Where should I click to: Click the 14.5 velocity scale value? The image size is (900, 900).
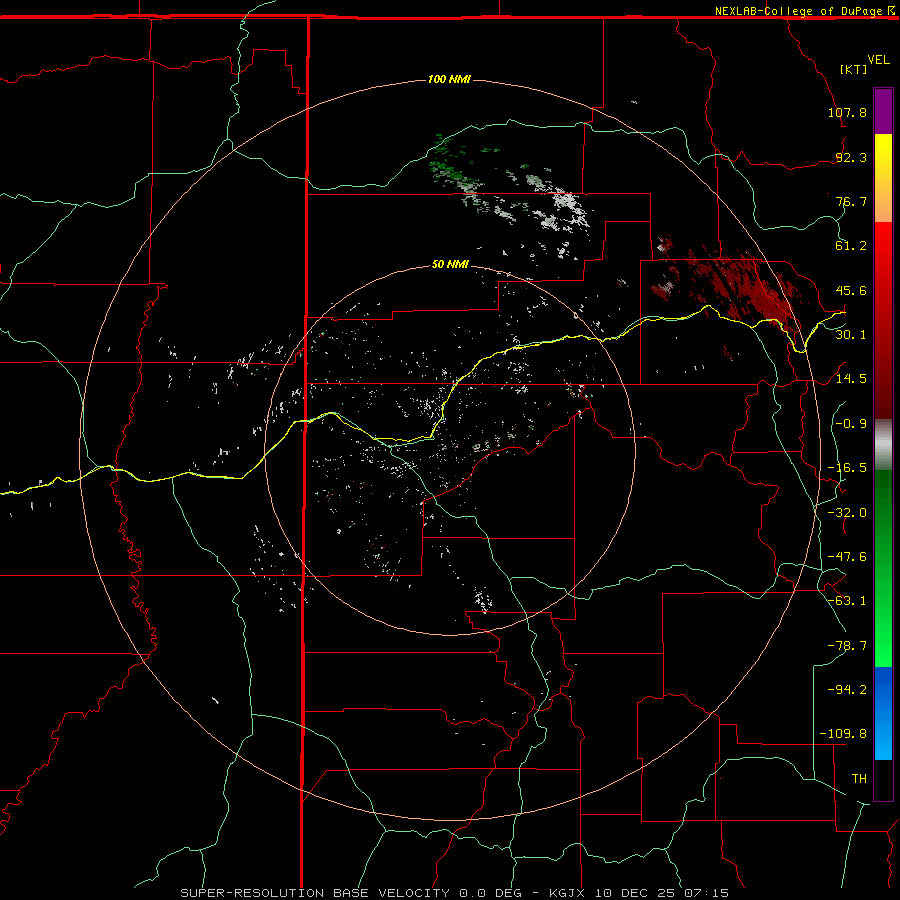pyautogui.click(x=851, y=378)
